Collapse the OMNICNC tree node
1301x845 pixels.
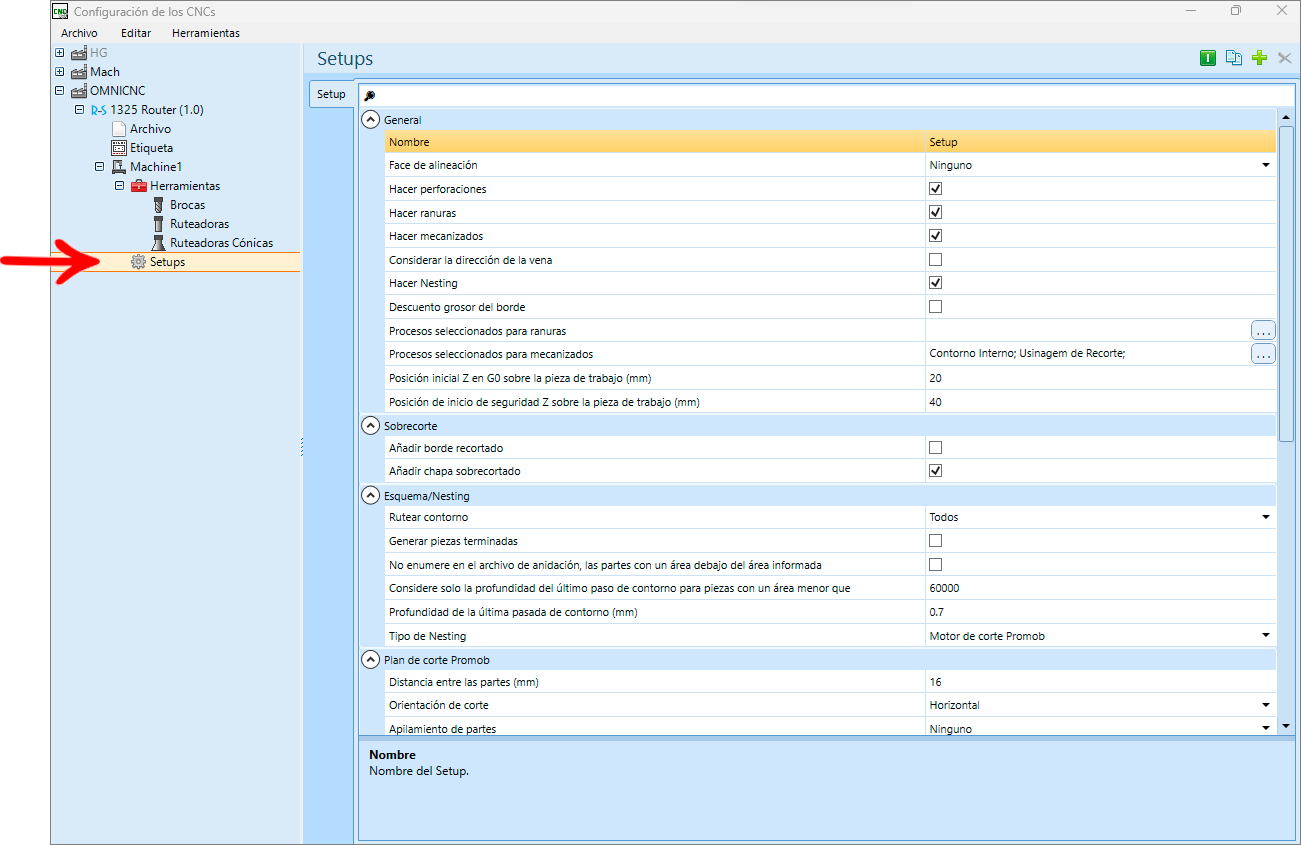(60, 91)
